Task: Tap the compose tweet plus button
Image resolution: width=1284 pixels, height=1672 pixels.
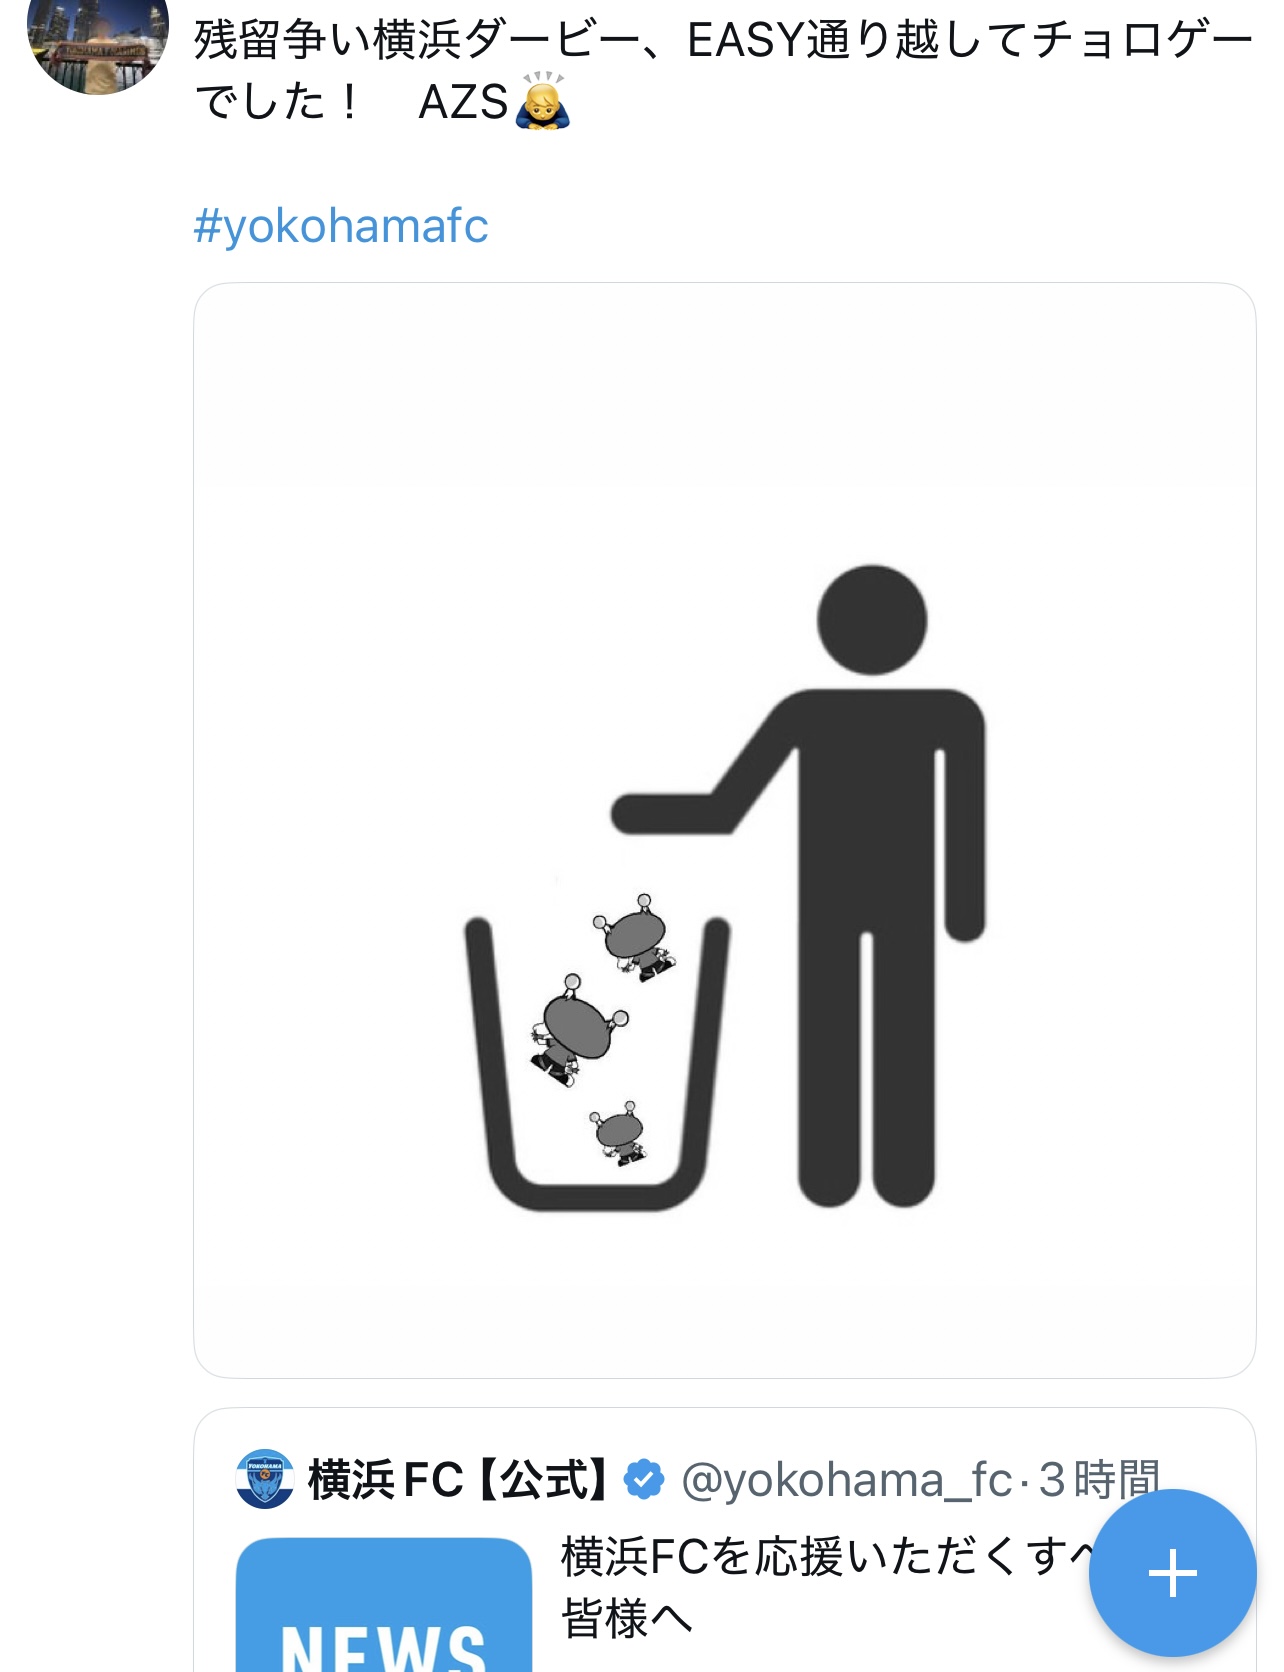Action: (1172, 1574)
